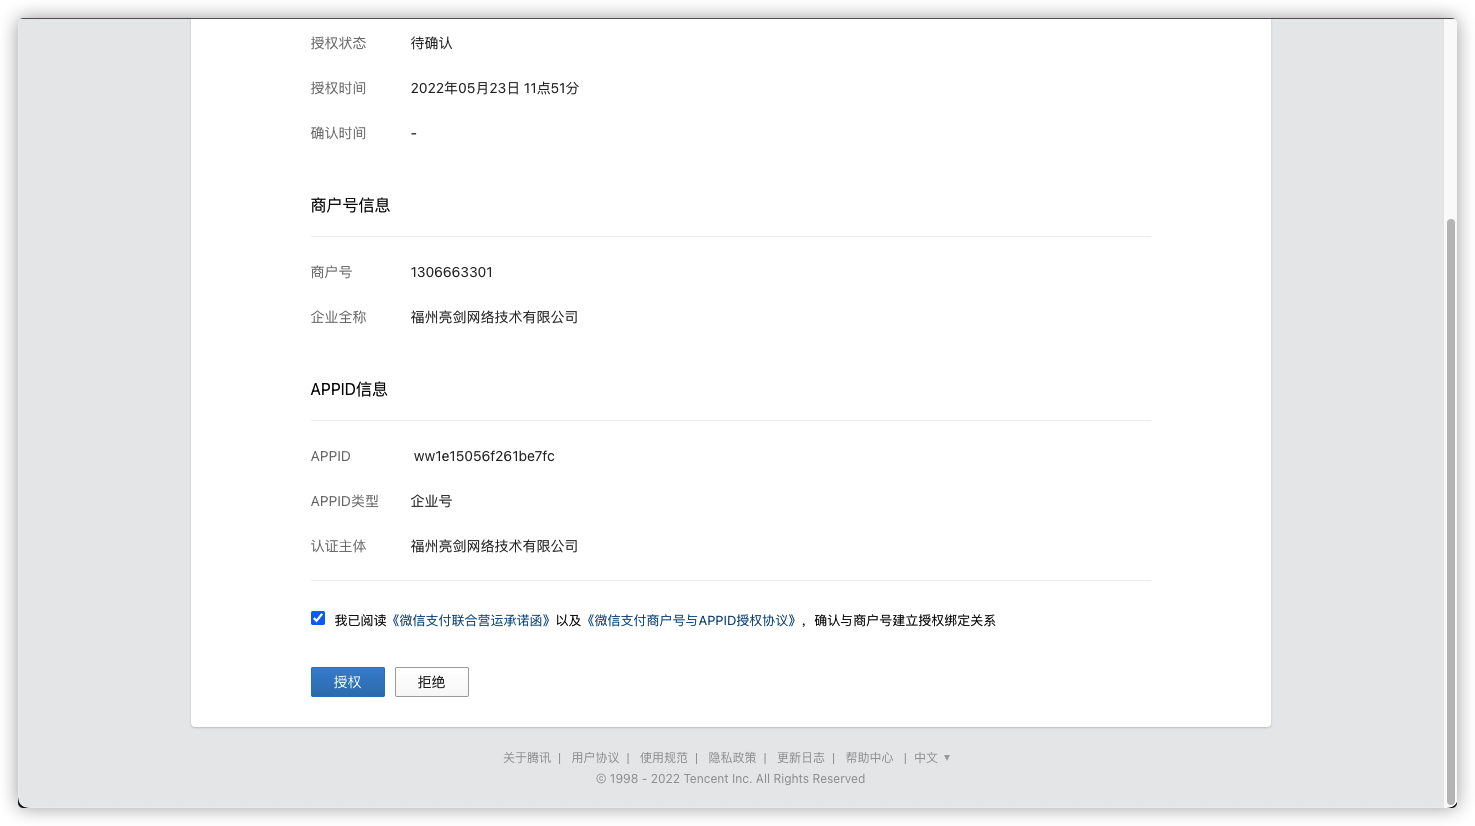Click the page vertical scrollbar thumb
This screenshot has width=1475, height=826.
click(x=1451, y=510)
